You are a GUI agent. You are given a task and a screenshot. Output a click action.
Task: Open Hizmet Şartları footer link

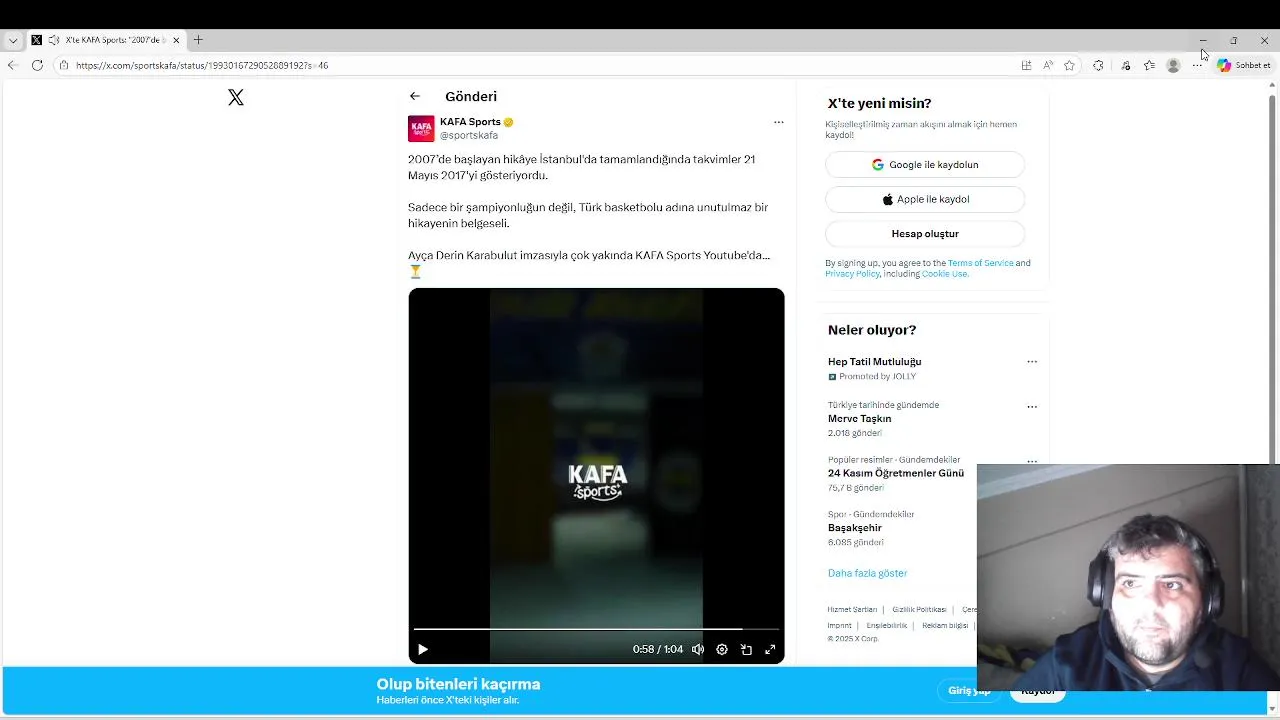click(x=852, y=609)
